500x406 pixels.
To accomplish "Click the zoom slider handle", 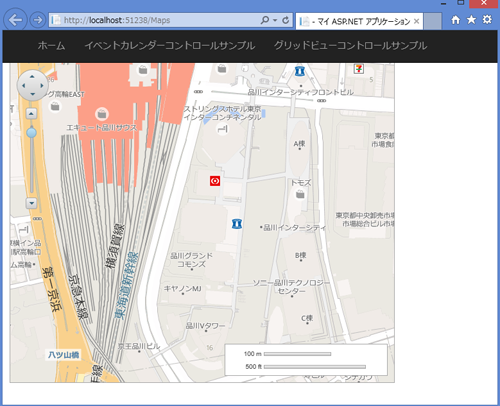I will point(31,133).
